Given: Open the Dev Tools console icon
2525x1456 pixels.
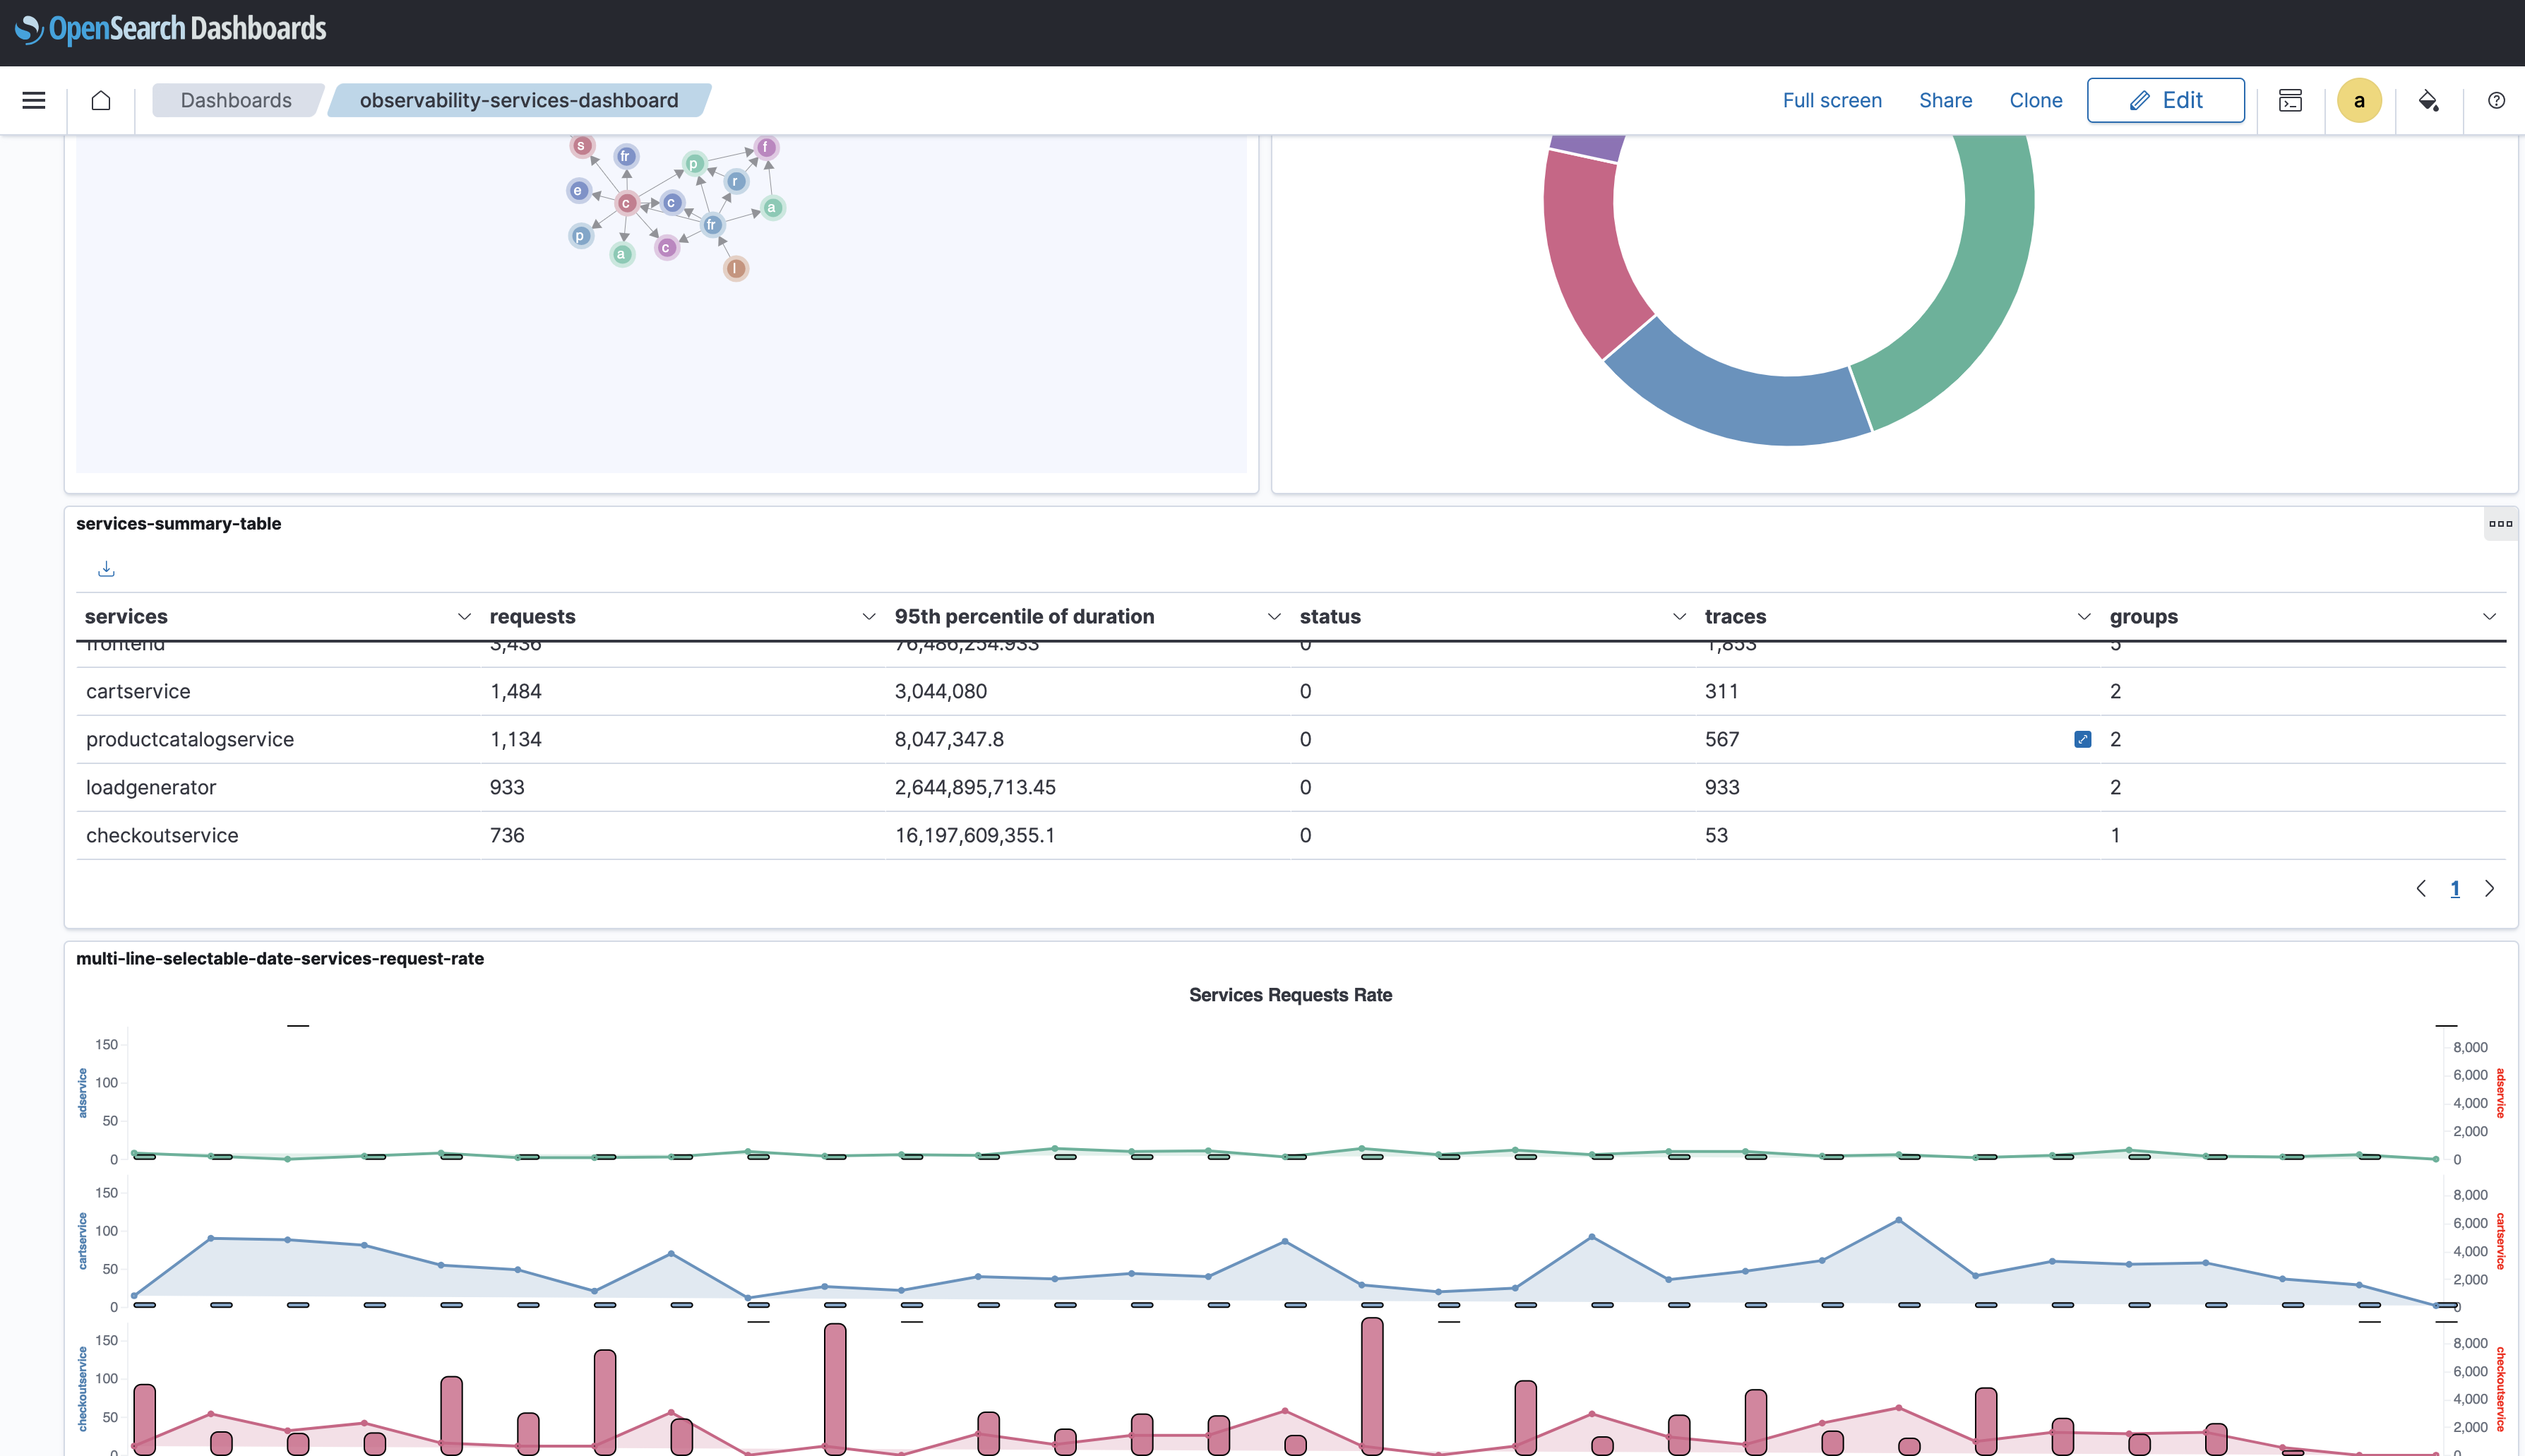Looking at the screenshot, I should (2290, 100).
